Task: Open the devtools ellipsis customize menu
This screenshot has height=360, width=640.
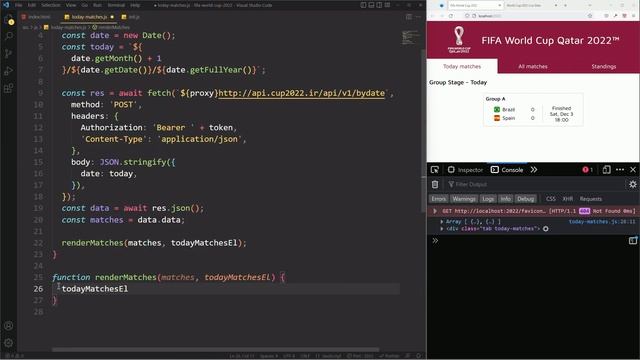Action: [620, 170]
